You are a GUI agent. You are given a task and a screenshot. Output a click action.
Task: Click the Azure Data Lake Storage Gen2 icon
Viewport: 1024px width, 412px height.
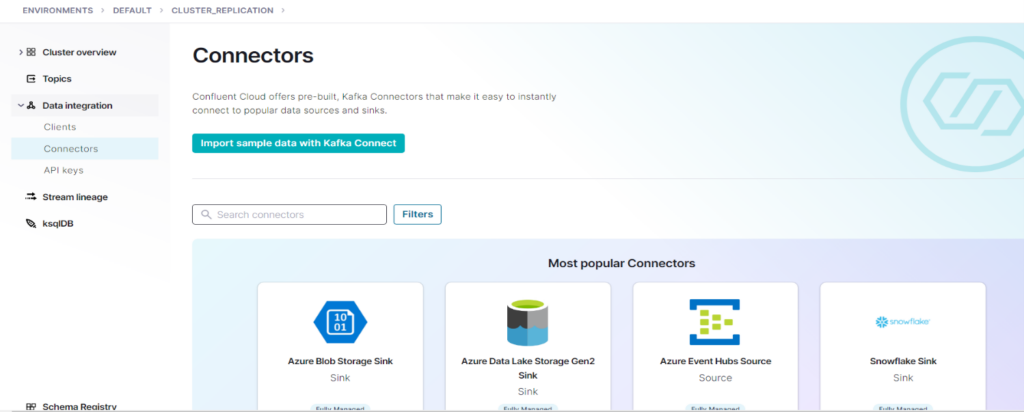pyautogui.click(x=527, y=321)
